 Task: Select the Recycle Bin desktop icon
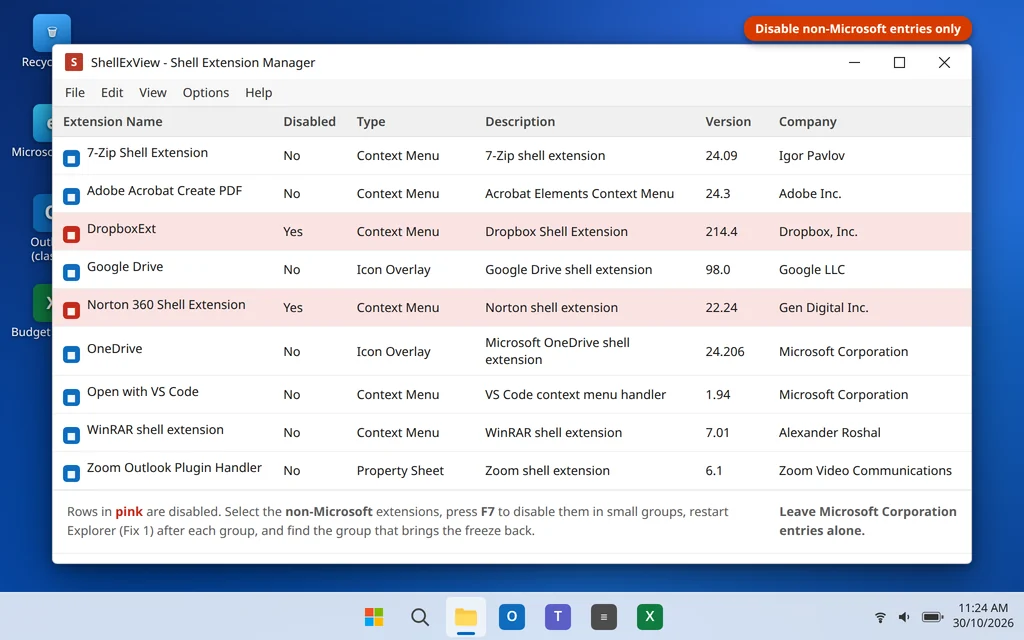52,33
